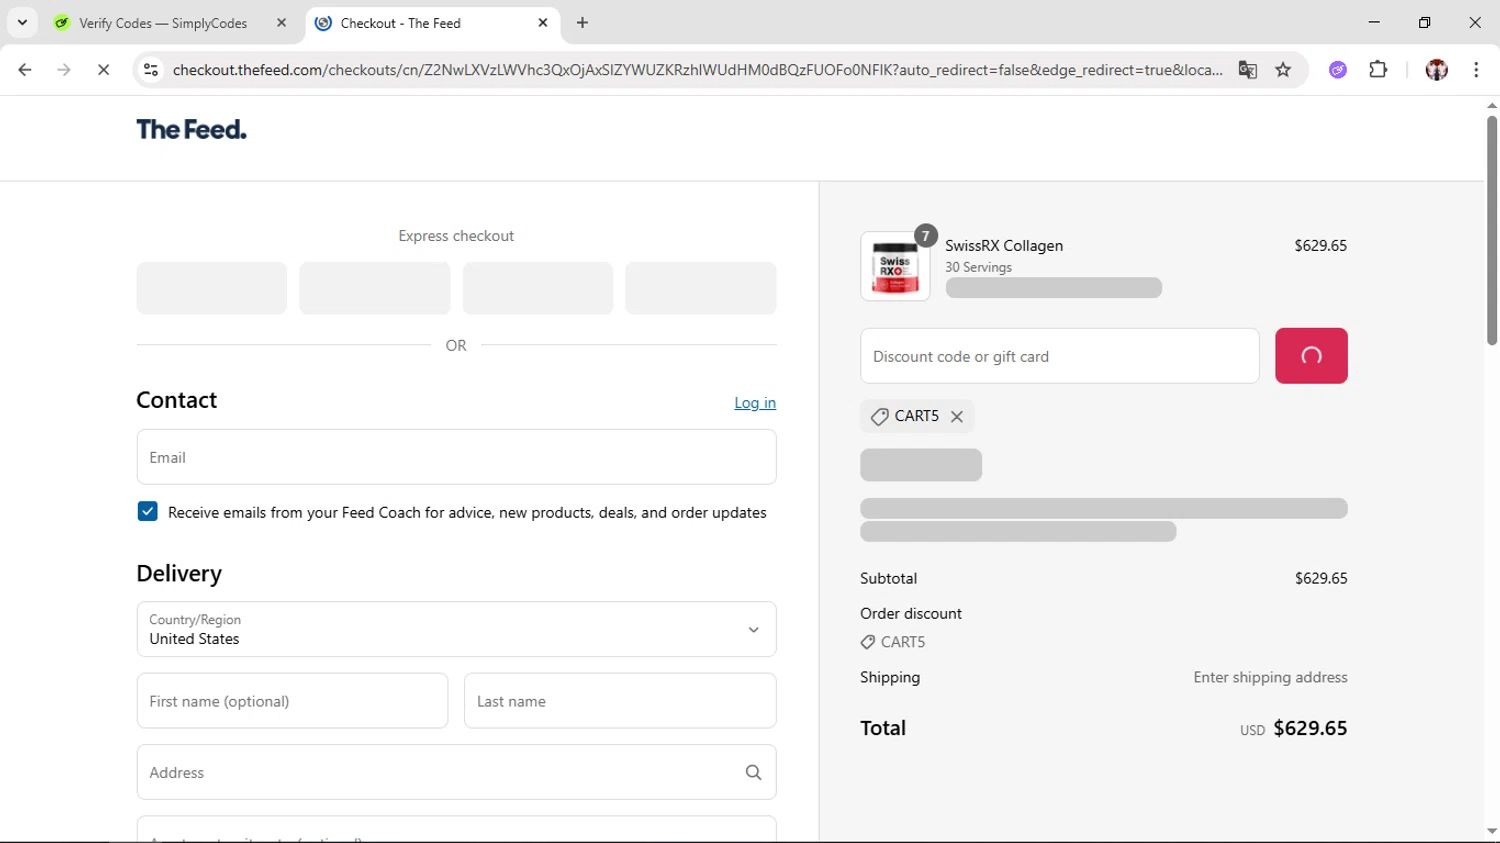Click the SwissRX Collagen product thumbnail
This screenshot has height=843, width=1500.
(895, 267)
